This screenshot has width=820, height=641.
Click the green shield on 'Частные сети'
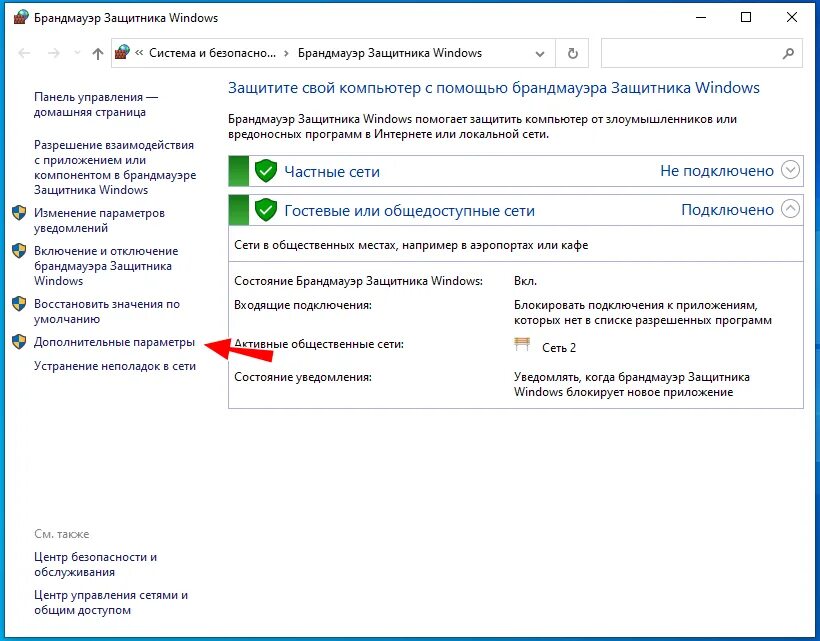point(266,171)
